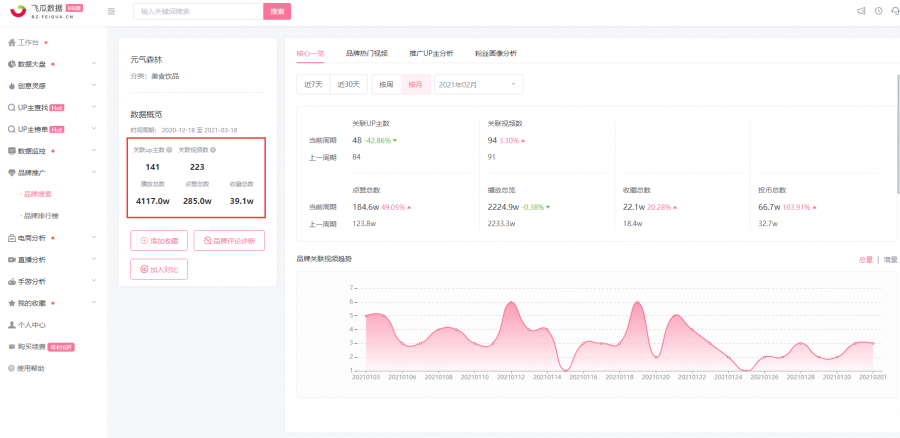Expand the 数据大盘 sidebar menu
Viewport: 900px width, 438px height.
53,64
